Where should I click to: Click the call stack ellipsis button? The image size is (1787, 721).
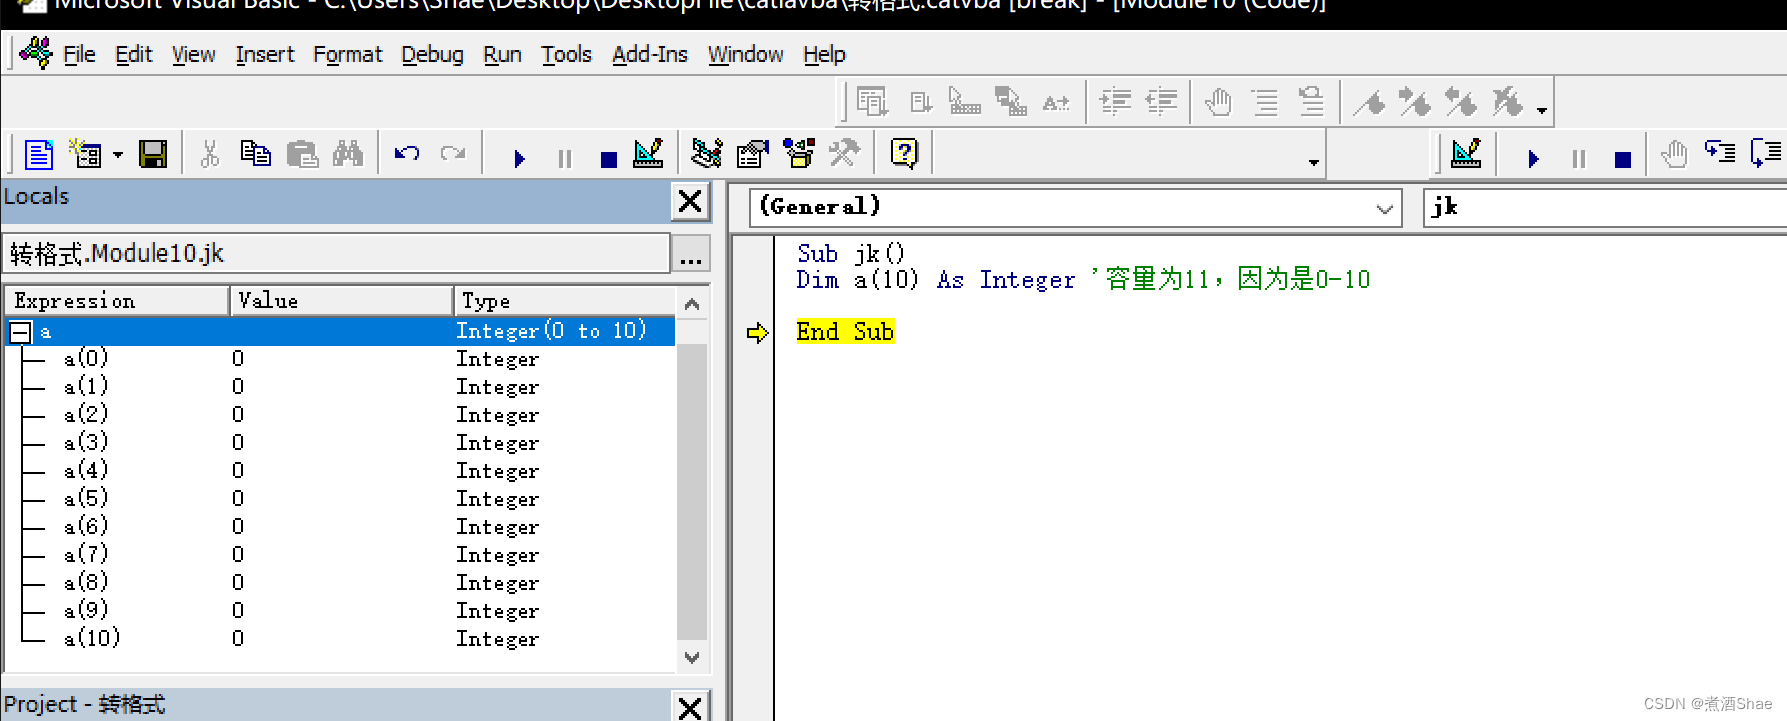tap(690, 254)
